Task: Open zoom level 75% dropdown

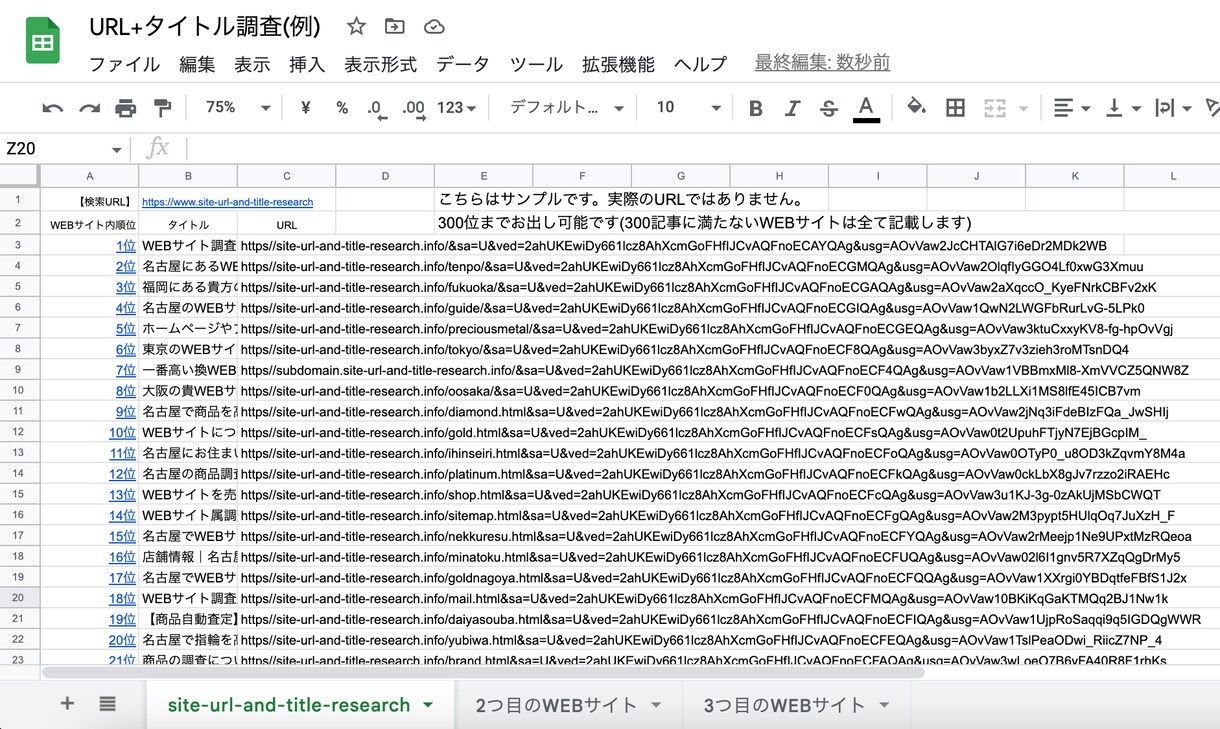Action: (238, 108)
